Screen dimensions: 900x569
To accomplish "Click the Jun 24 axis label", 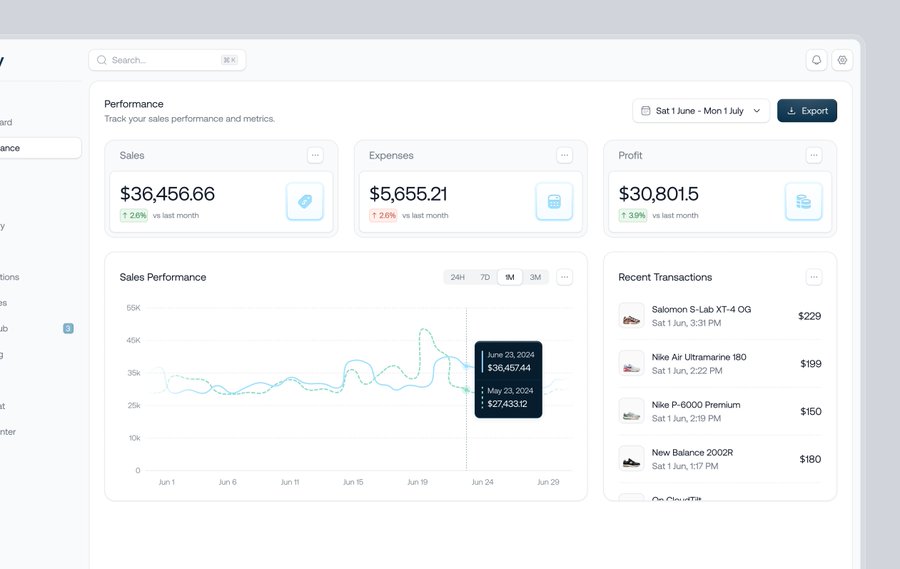I will click(482, 482).
